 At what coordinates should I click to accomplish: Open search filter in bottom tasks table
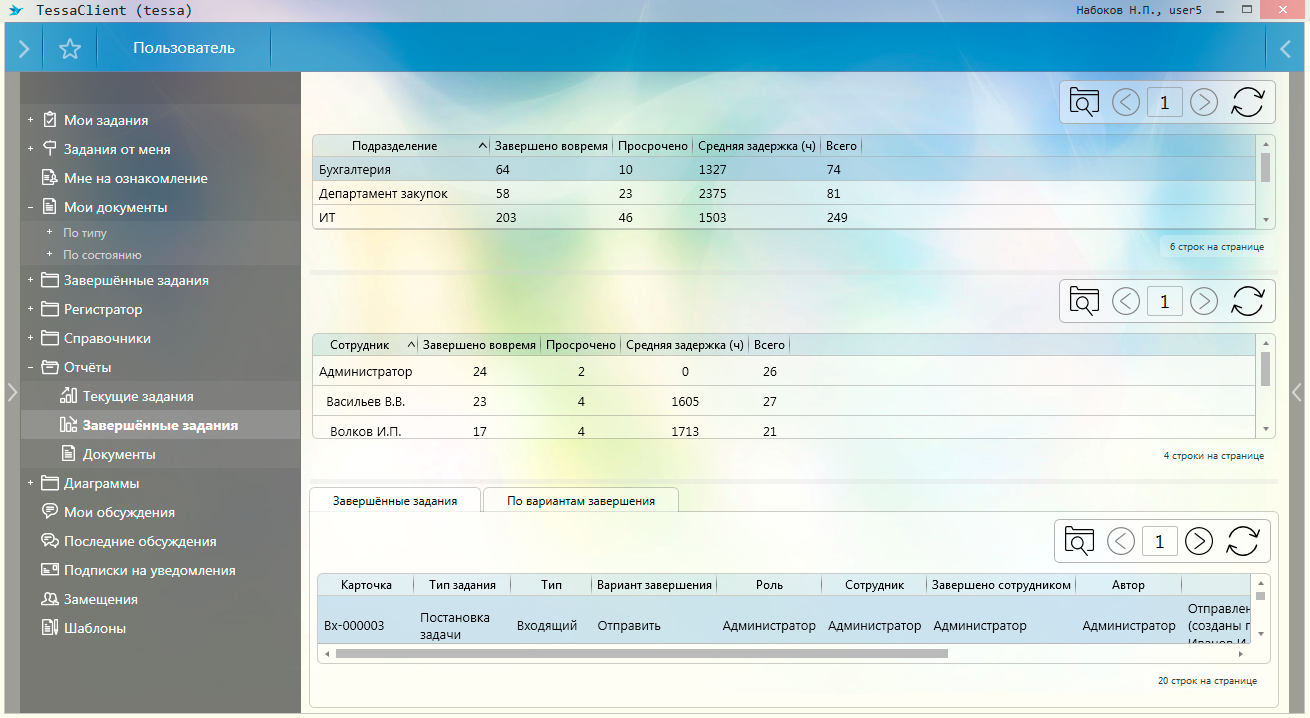click(x=1079, y=541)
